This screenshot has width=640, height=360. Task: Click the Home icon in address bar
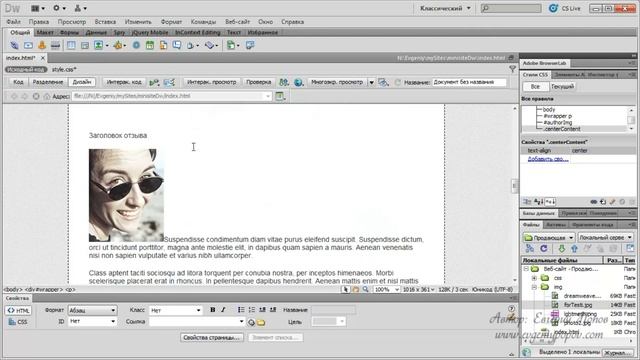pyautogui.click(x=47, y=96)
